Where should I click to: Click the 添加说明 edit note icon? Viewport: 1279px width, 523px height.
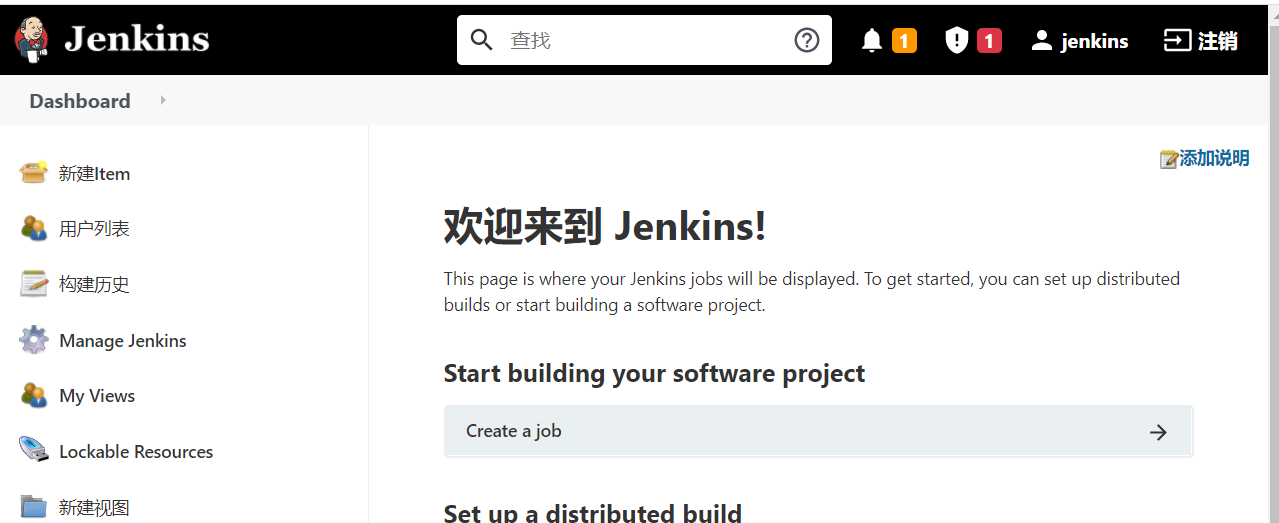(x=1169, y=159)
